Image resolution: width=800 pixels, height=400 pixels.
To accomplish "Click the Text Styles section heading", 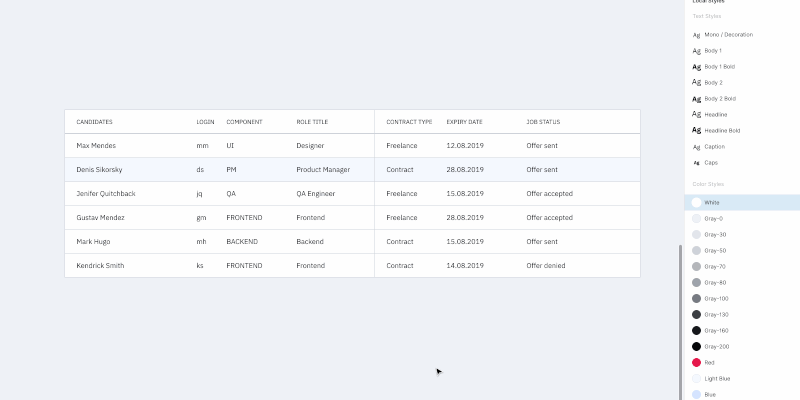I will coord(706,16).
